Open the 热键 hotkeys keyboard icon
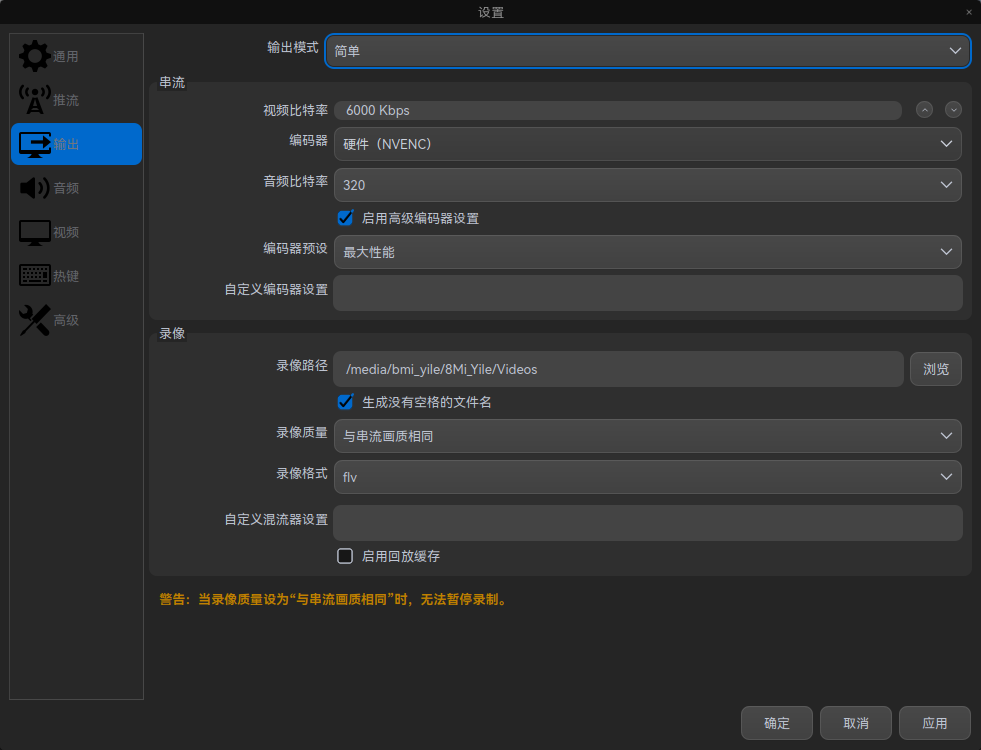981x750 pixels. [34, 276]
